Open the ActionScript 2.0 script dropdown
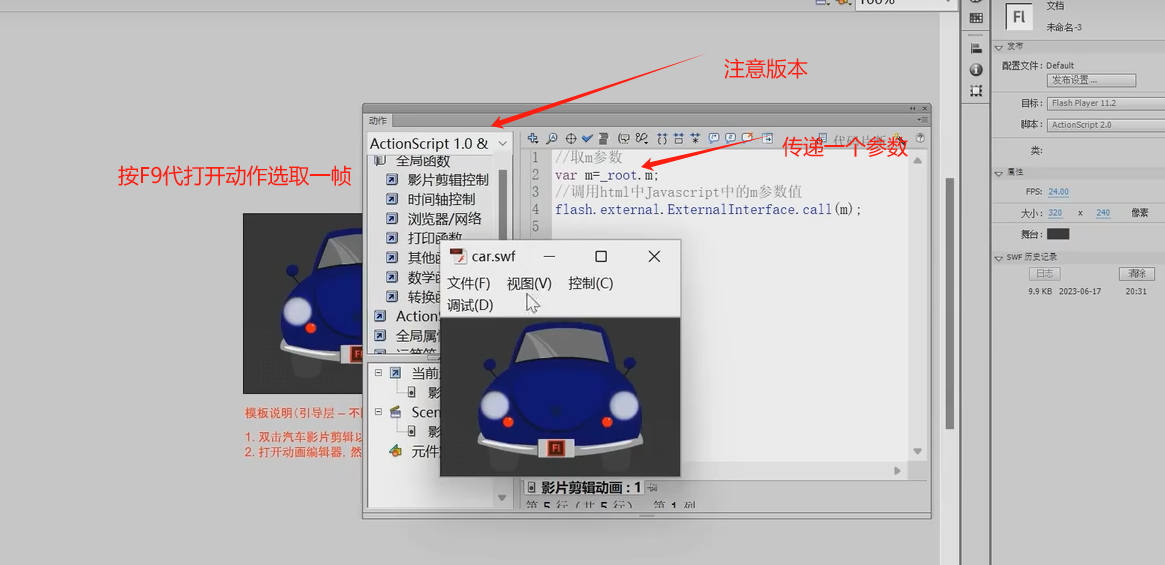Screen dimensions: 1165x565 [x=1106, y=125]
